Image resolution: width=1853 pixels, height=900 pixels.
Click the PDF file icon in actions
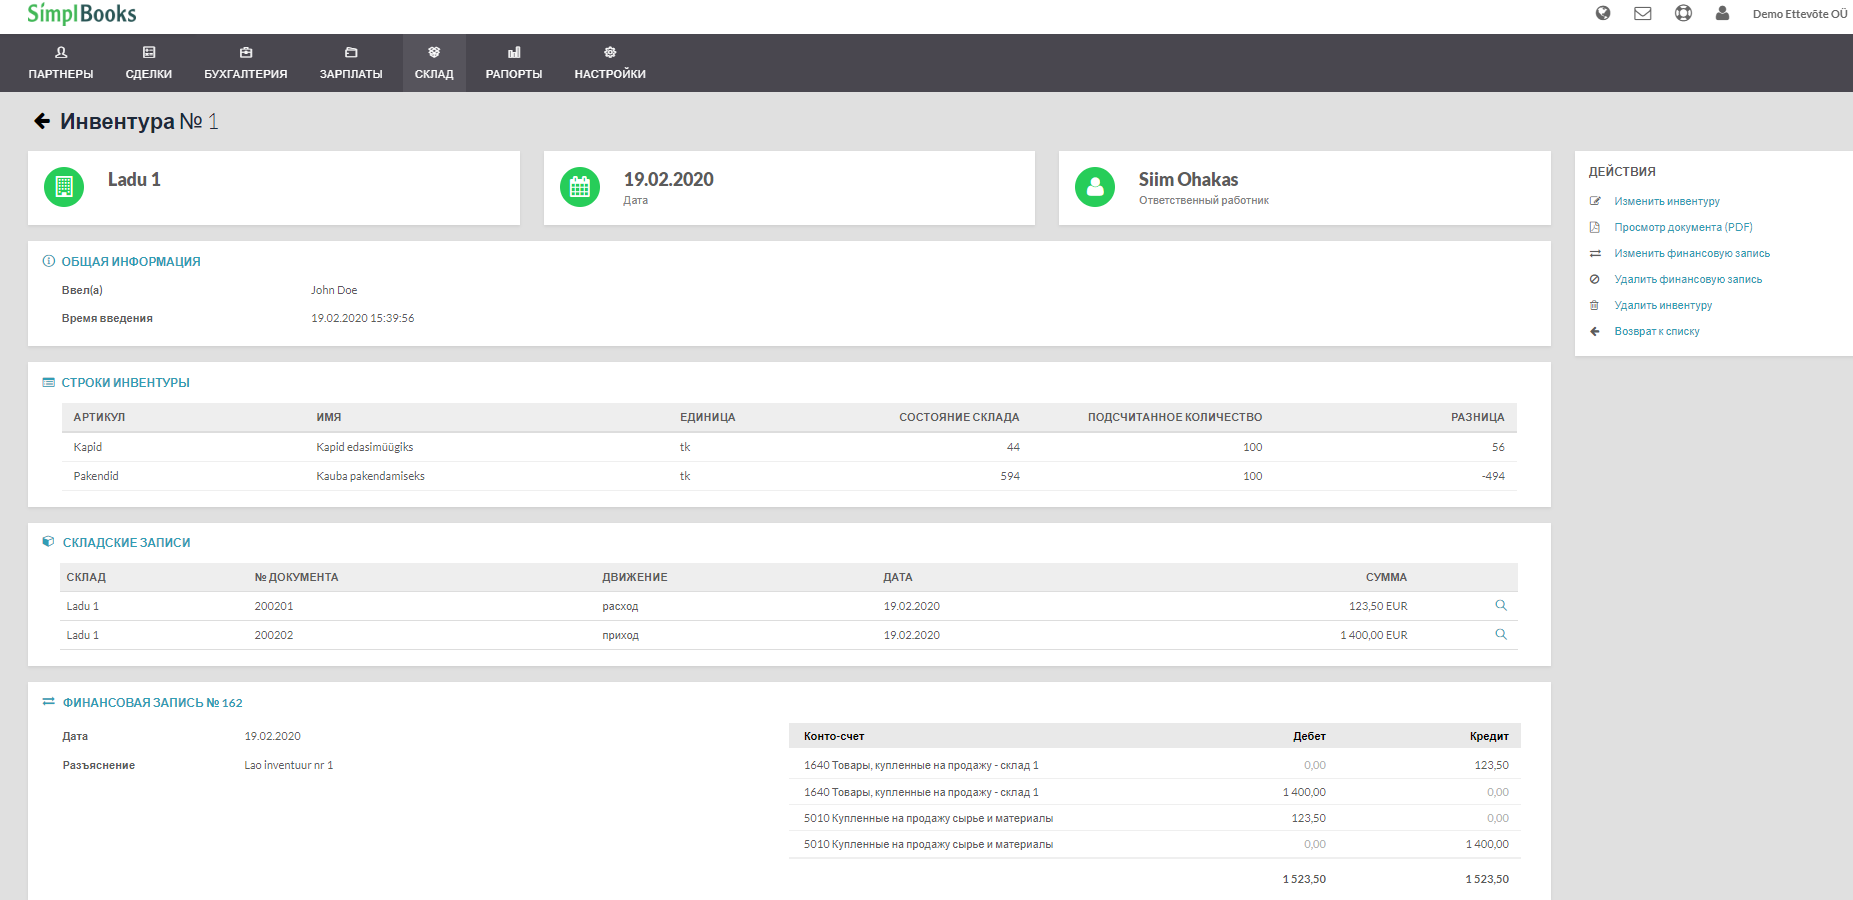[x=1595, y=227]
